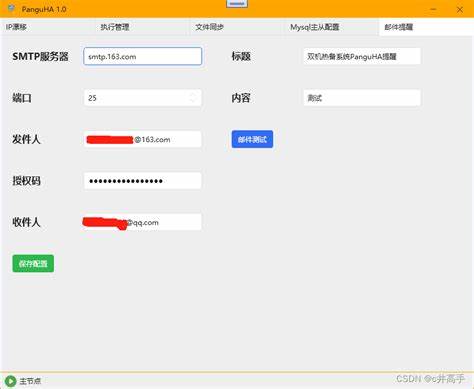Screen dimensions: 474x389
Task: Minimize the PanguHA window
Action: pyautogui.click(x=433, y=9)
